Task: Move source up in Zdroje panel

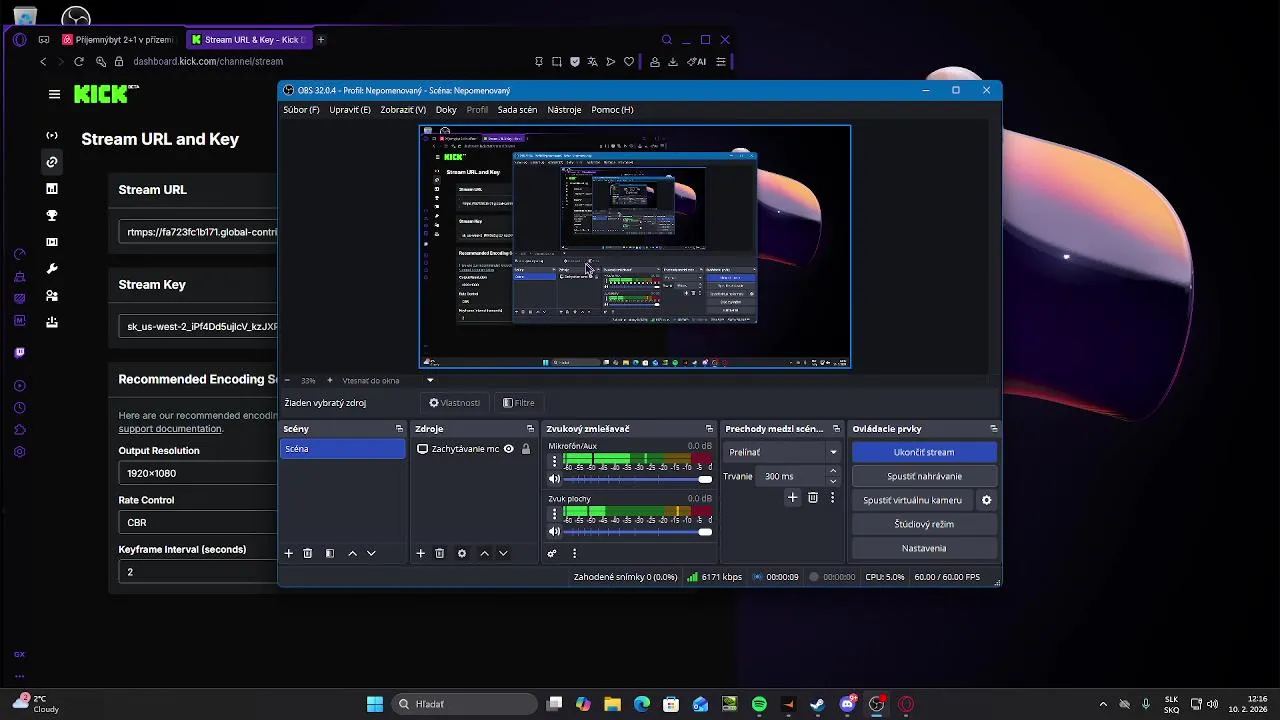Action: (x=484, y=553)
